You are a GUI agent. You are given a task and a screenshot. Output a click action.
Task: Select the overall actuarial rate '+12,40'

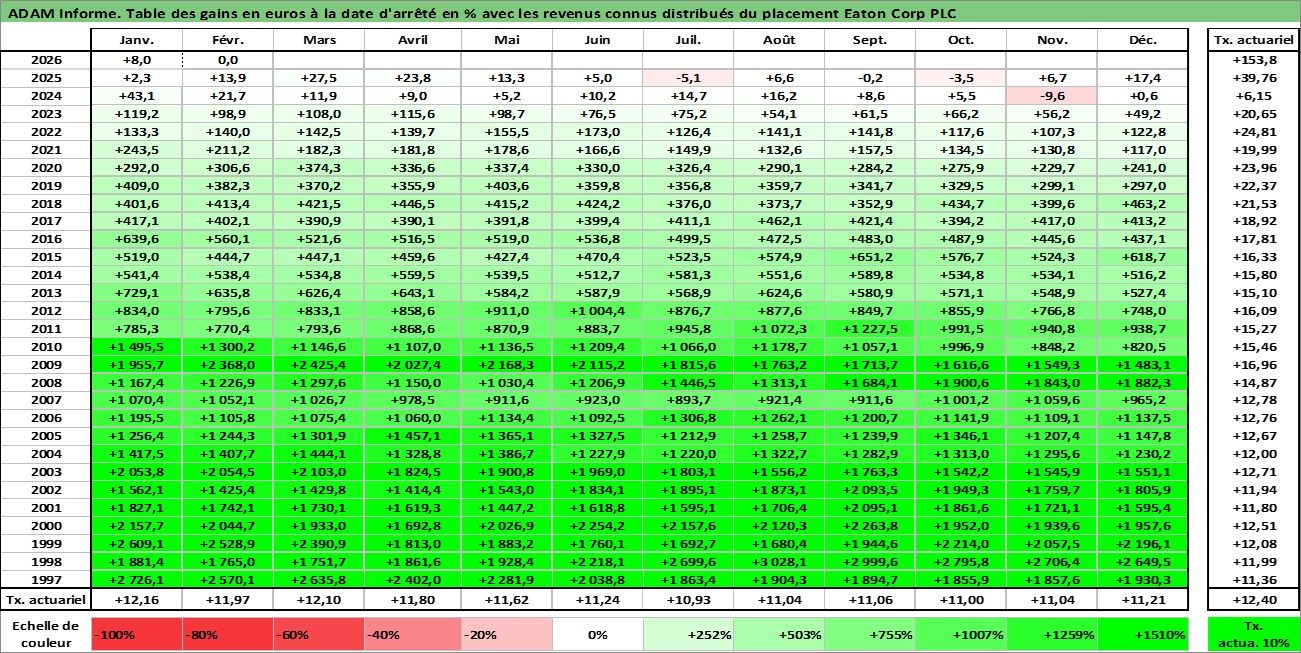(x=1253, y=600)
